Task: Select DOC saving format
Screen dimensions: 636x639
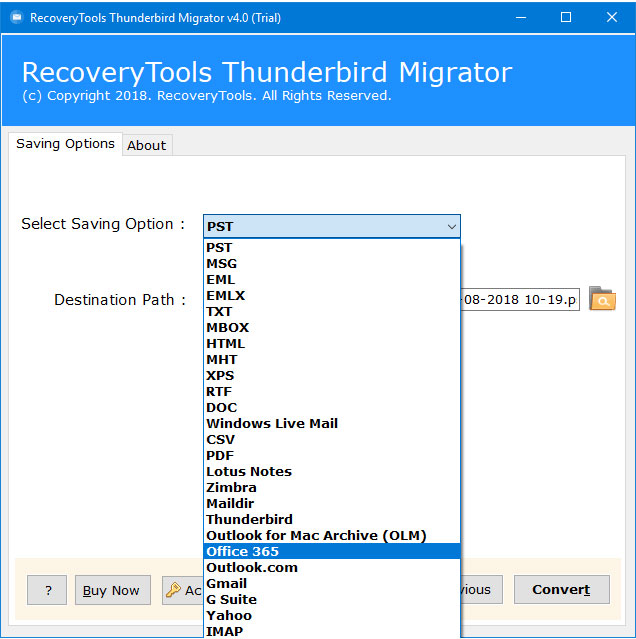Action: point(332,408)
